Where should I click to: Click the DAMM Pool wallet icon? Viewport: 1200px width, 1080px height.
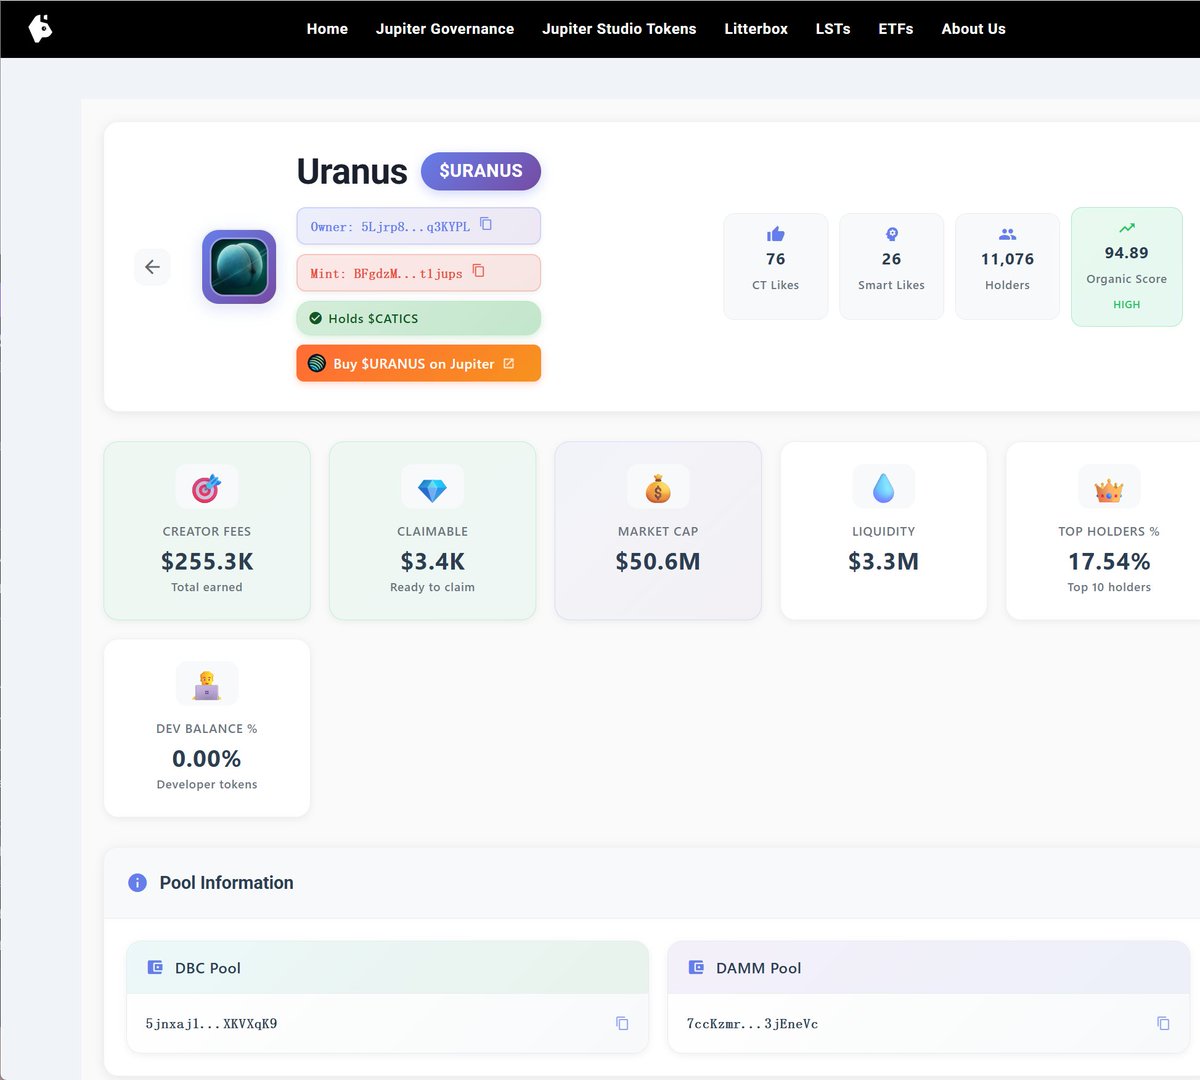click(696, 968)
